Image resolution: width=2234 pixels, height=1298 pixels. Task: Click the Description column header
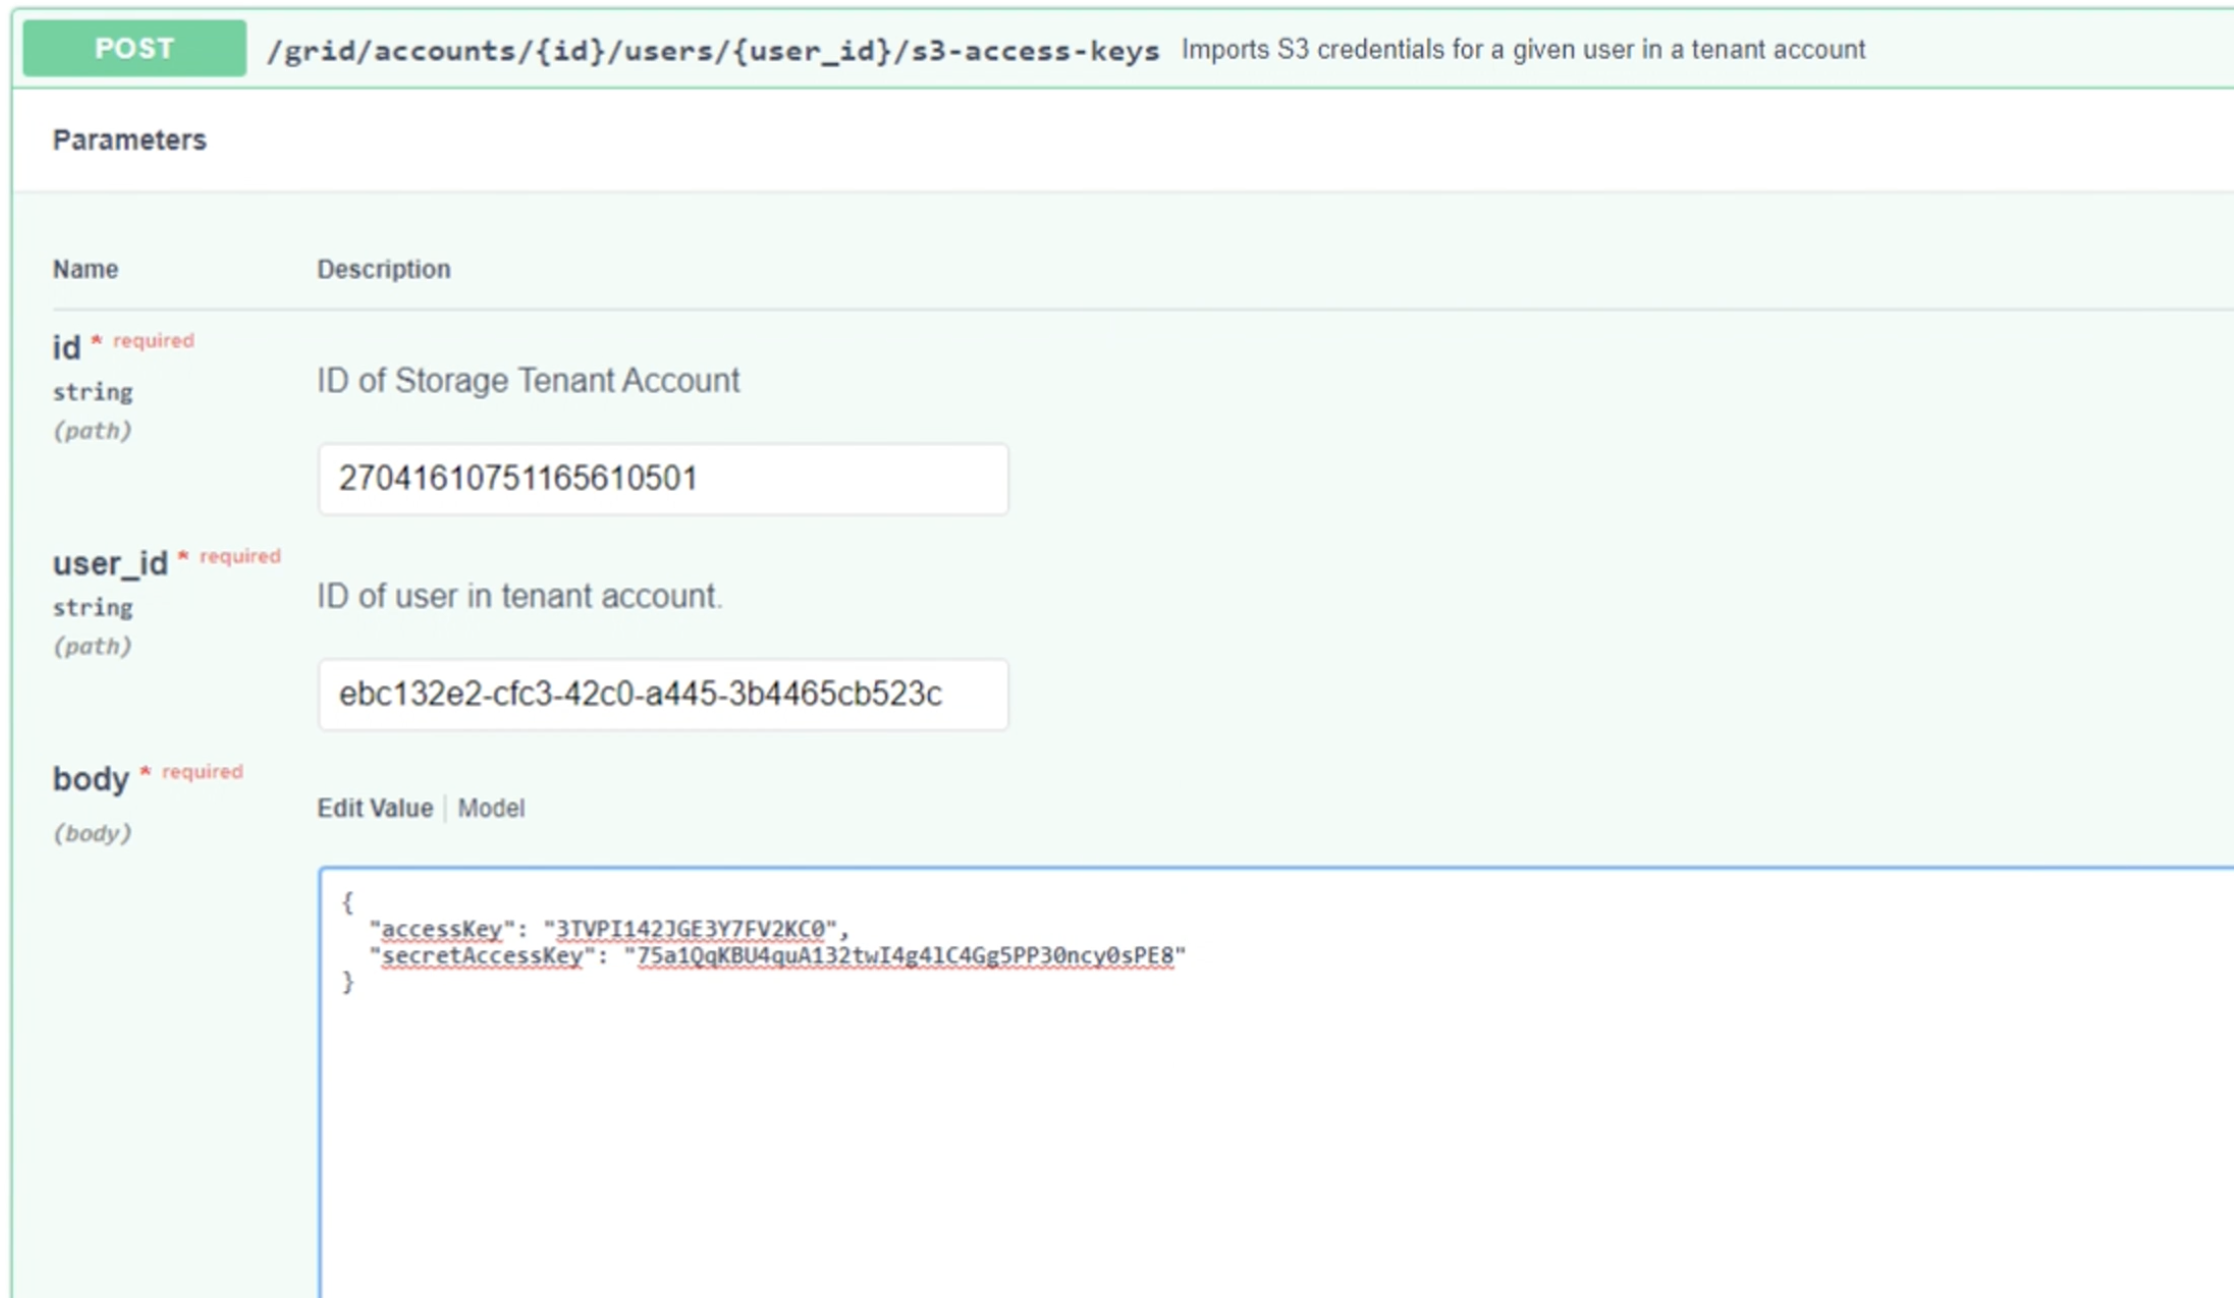pos(383,269)
